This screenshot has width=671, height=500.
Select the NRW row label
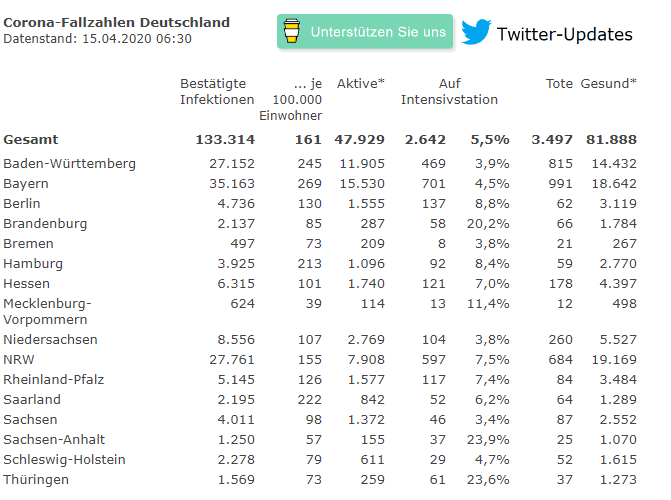(x=19, y=360)
